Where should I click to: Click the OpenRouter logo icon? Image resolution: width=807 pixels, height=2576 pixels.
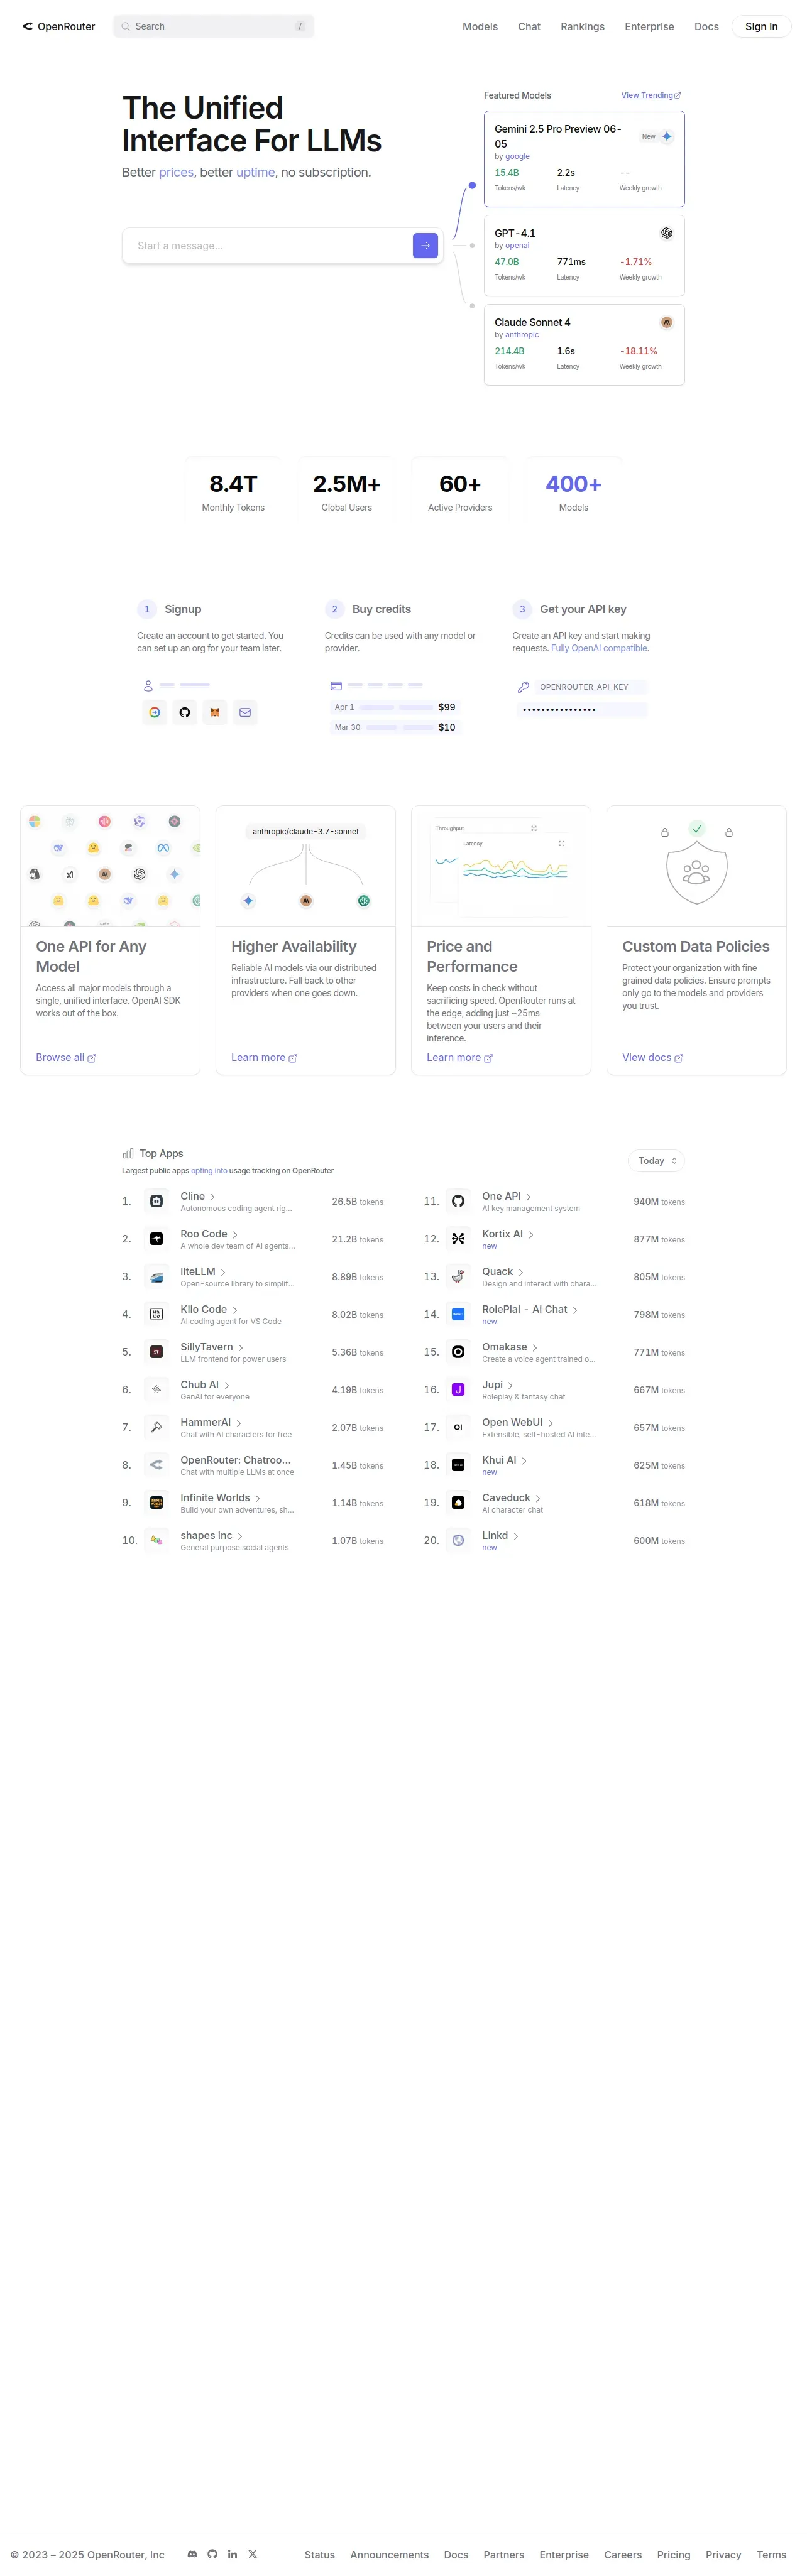pyautogui.click(x=27, y=27)
